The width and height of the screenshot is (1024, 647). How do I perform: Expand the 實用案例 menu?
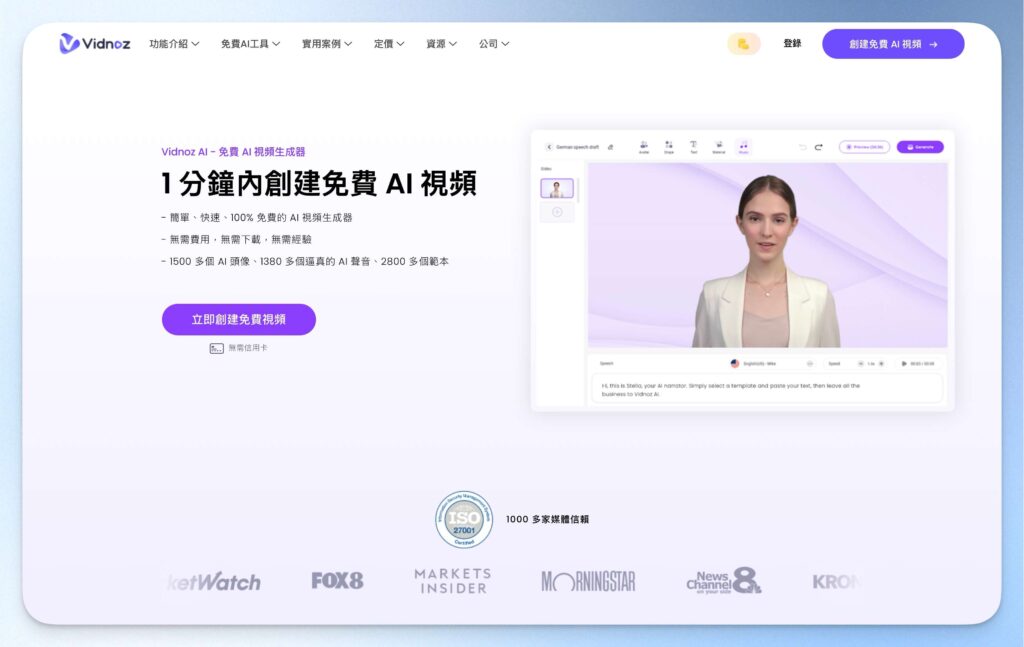(x=327, y=44)
